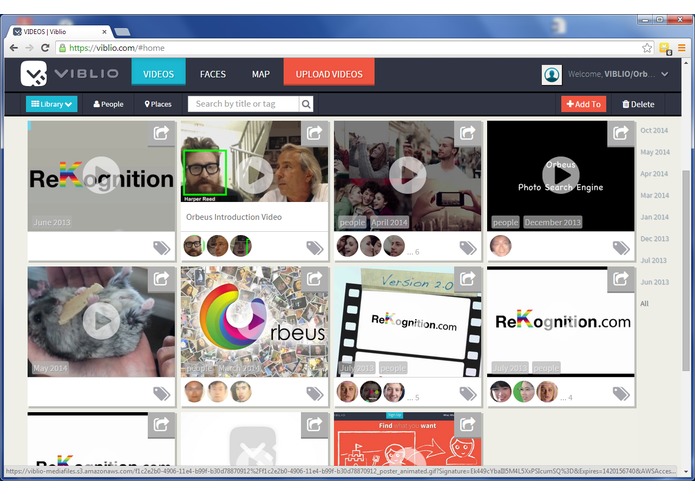Click the Delete button
695x494 pixels.
[638, 104]
